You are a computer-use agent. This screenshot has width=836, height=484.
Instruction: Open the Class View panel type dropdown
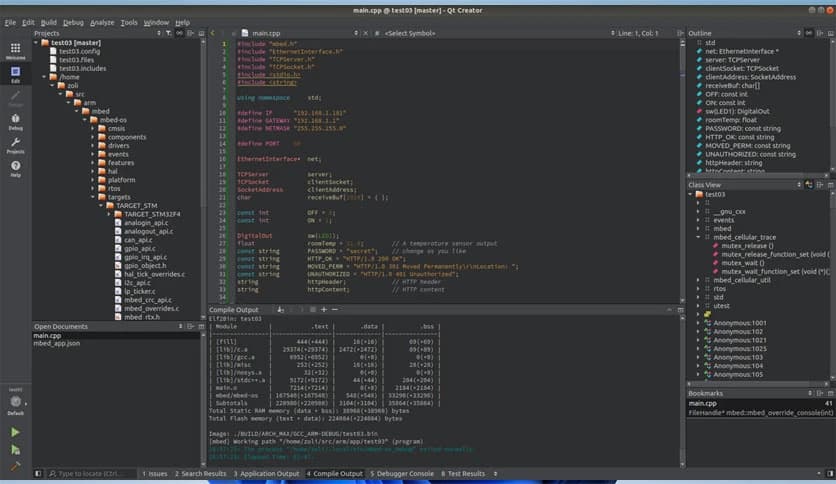[x=799, y=185]
